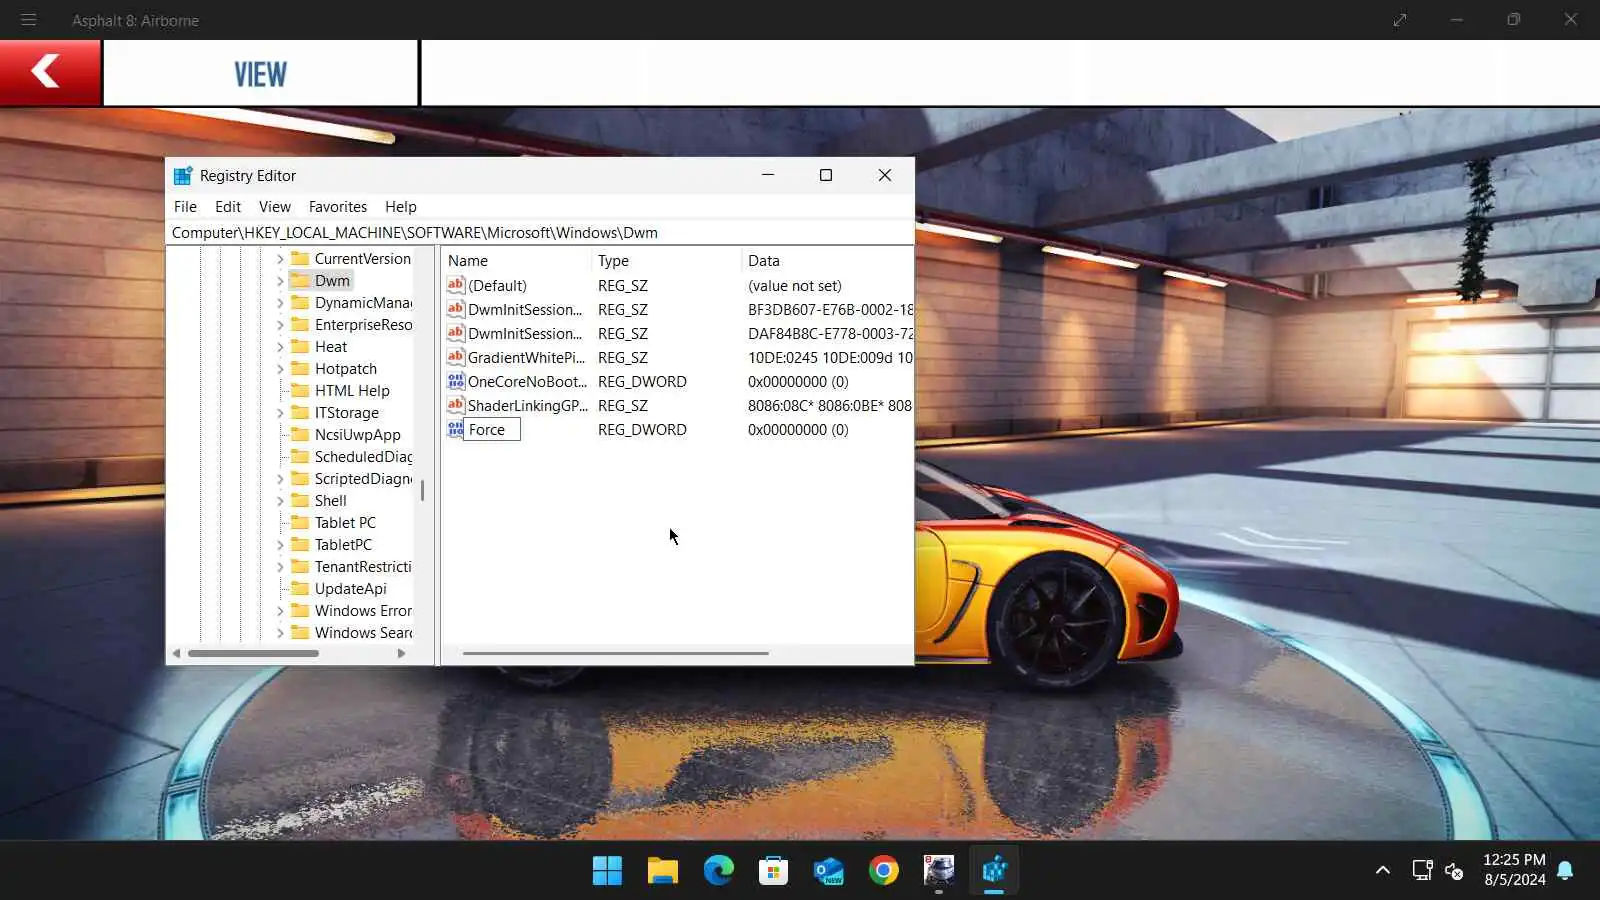Select the (Default) value icon

point(456,285)
